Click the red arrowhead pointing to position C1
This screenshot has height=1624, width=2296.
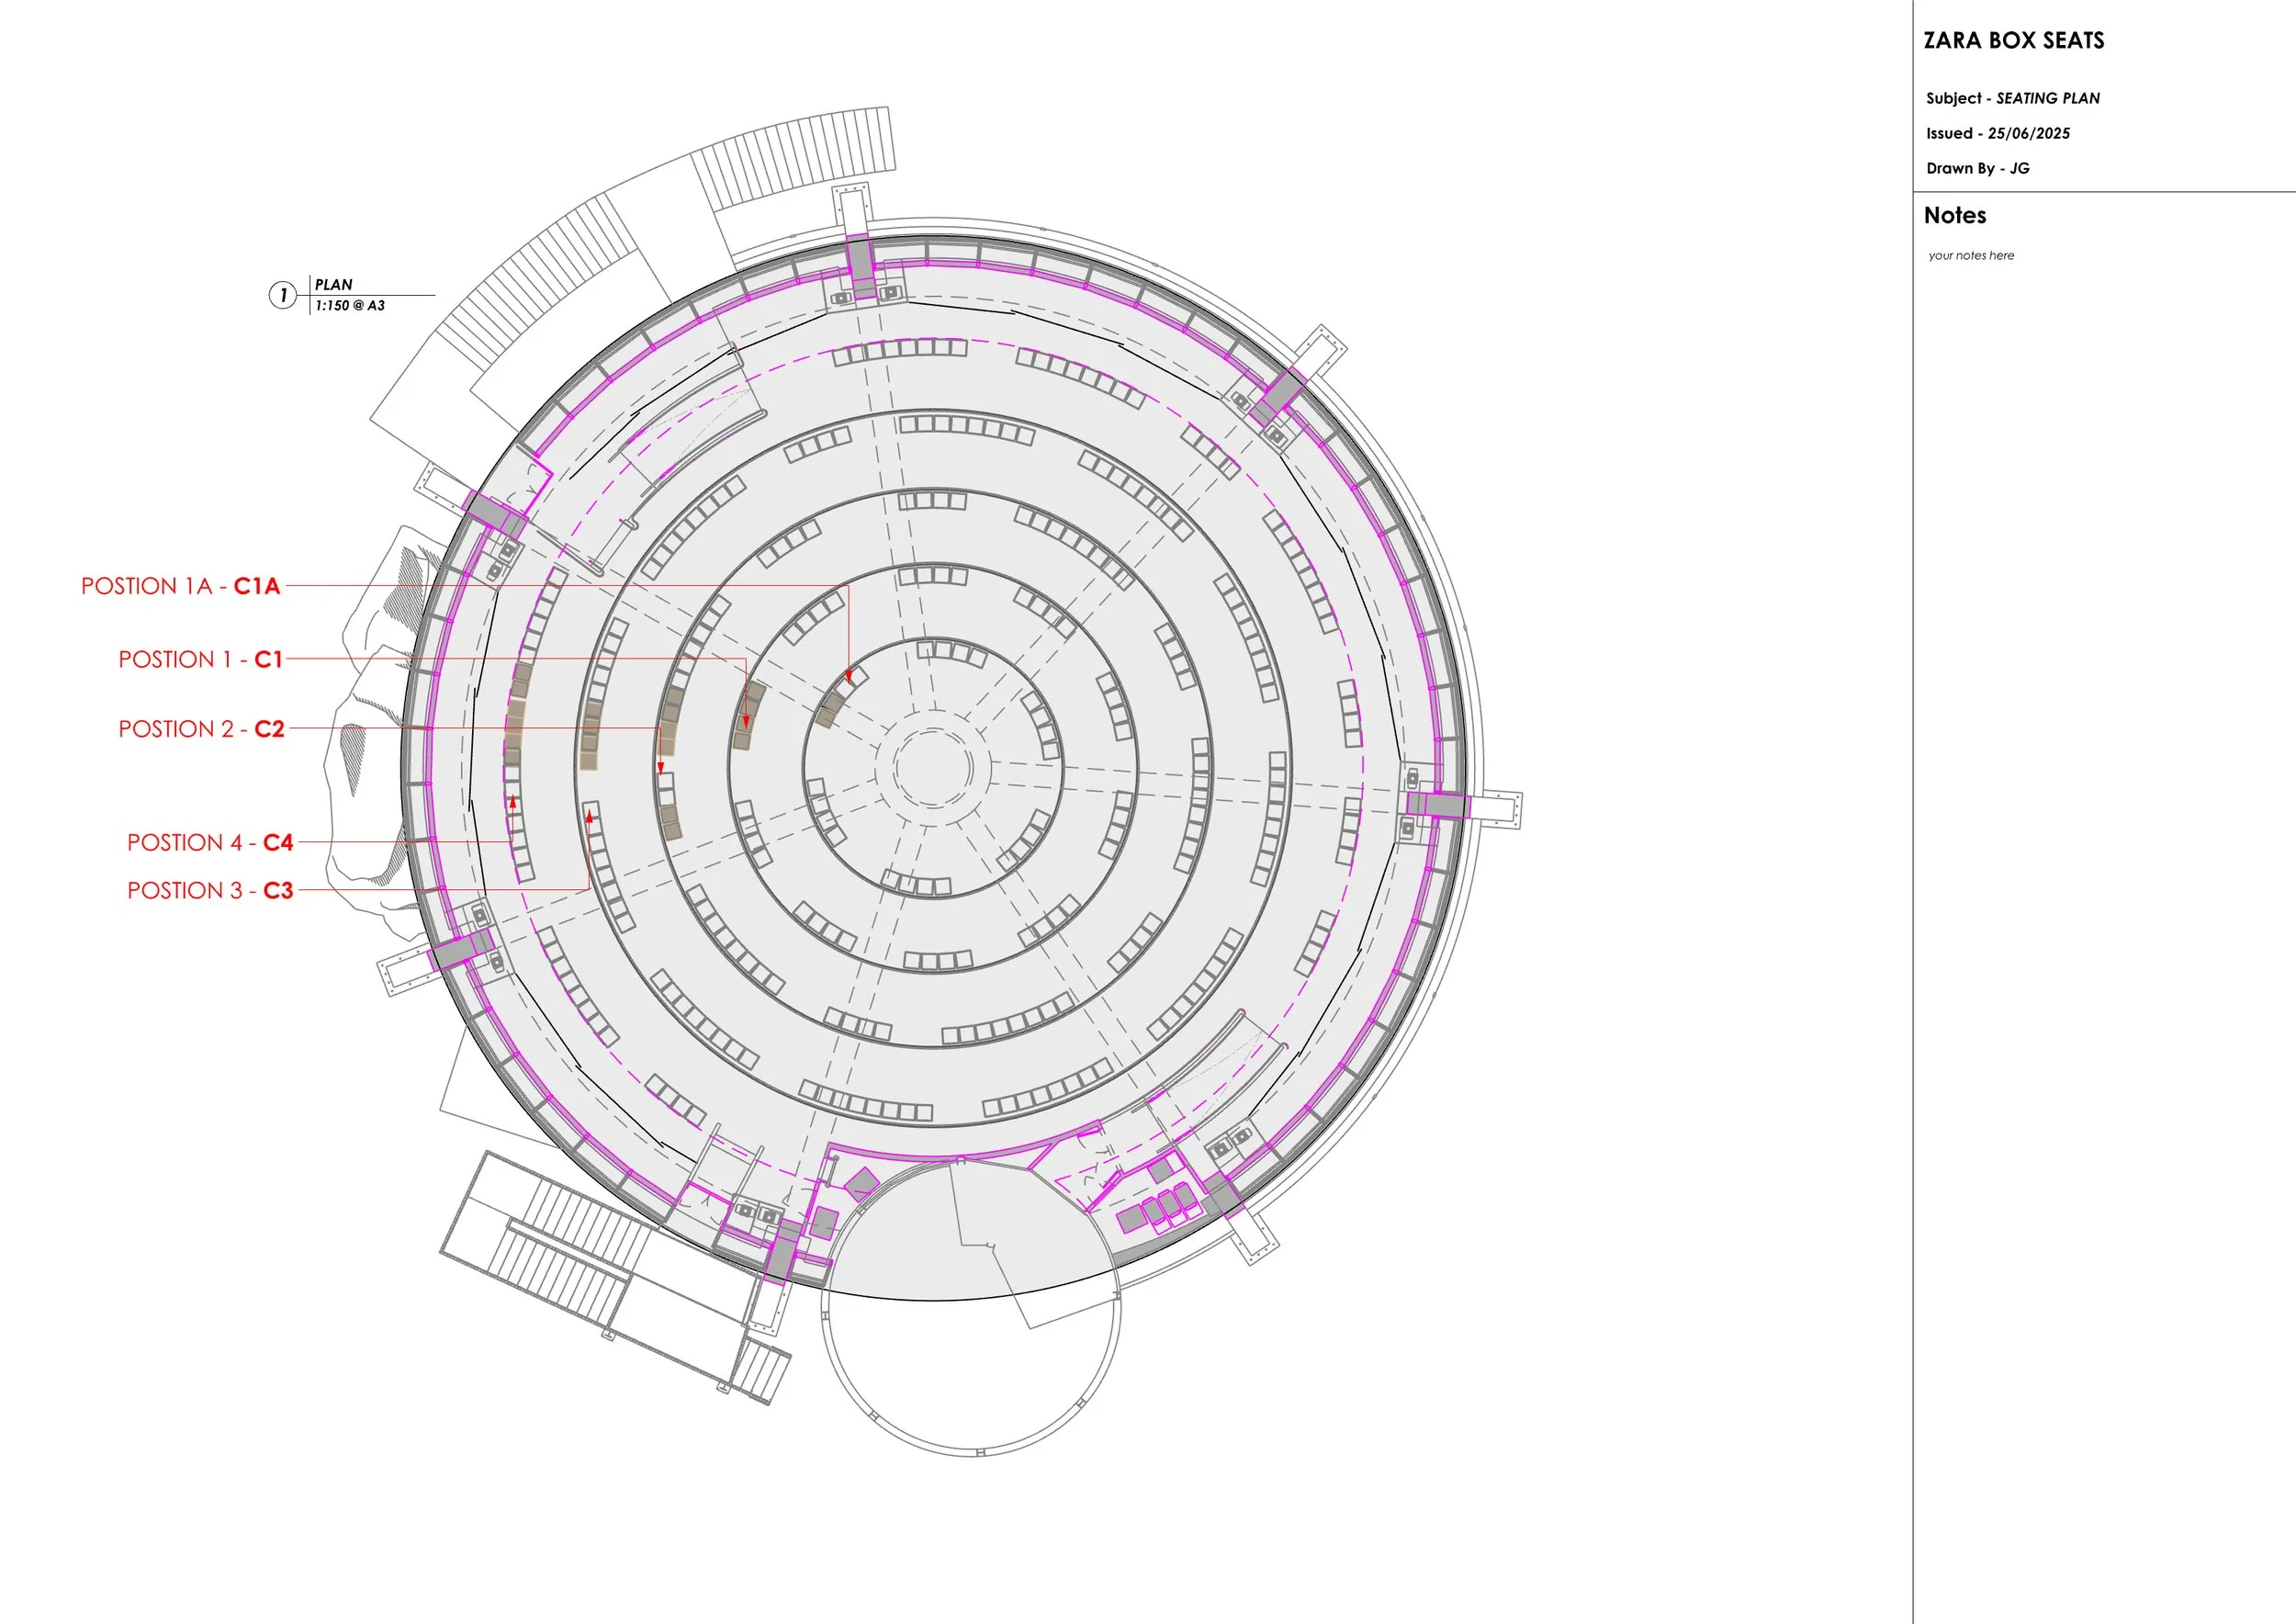pyautogui.click(x=746, y=722)
